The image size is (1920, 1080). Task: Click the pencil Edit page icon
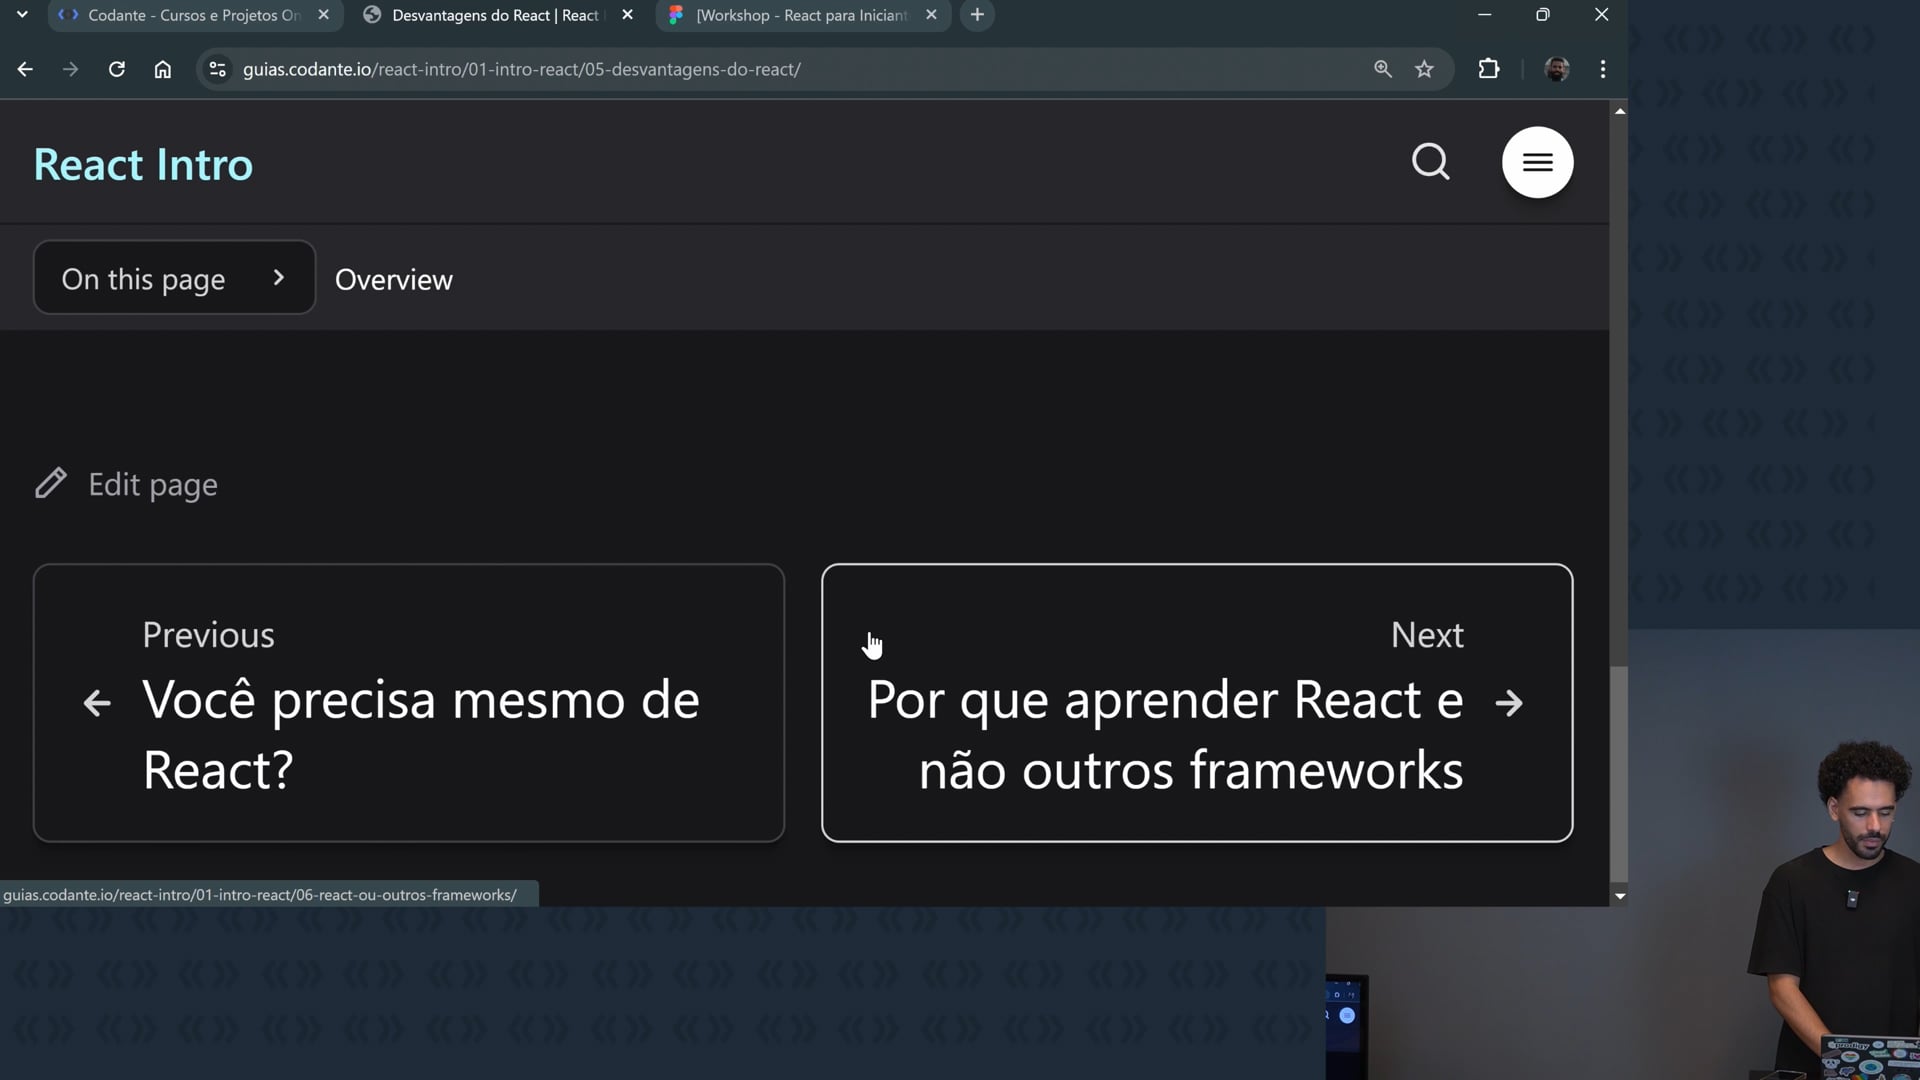coord(51,484)
